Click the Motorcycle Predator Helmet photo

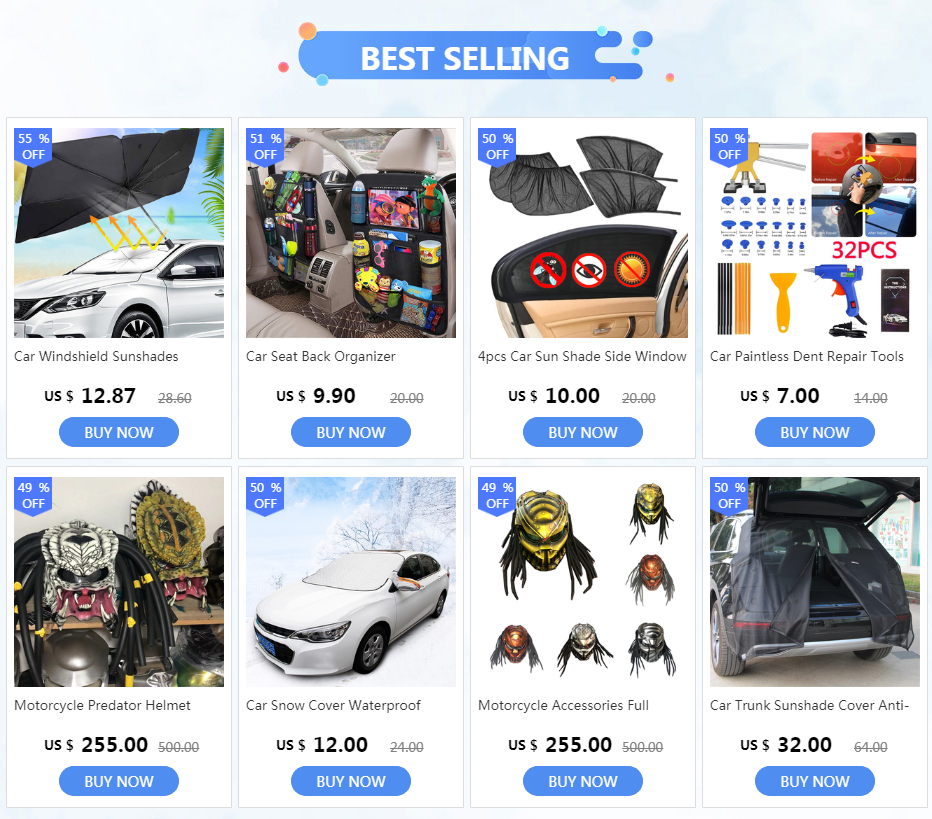pyautogui.click(x=119, y=582)
